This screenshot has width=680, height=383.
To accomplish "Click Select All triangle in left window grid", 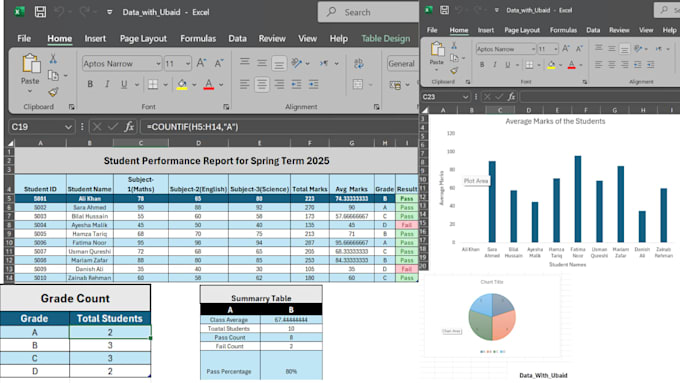I will click(x=10, y=143).
